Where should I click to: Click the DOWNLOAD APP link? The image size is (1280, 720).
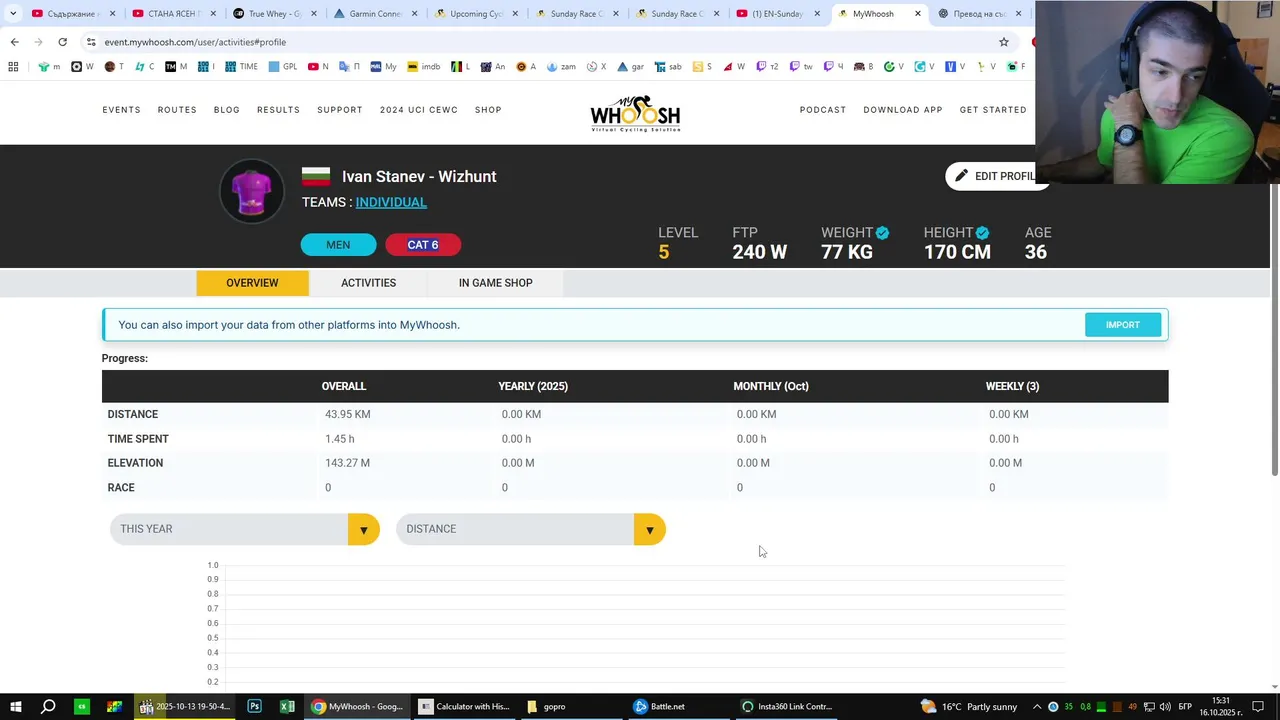coord(903,110)
